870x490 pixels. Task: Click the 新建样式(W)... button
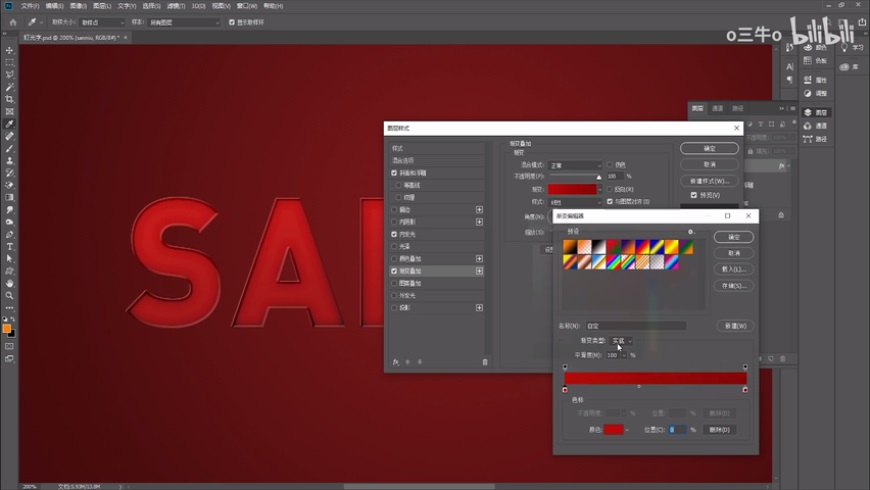click(709, 180)
